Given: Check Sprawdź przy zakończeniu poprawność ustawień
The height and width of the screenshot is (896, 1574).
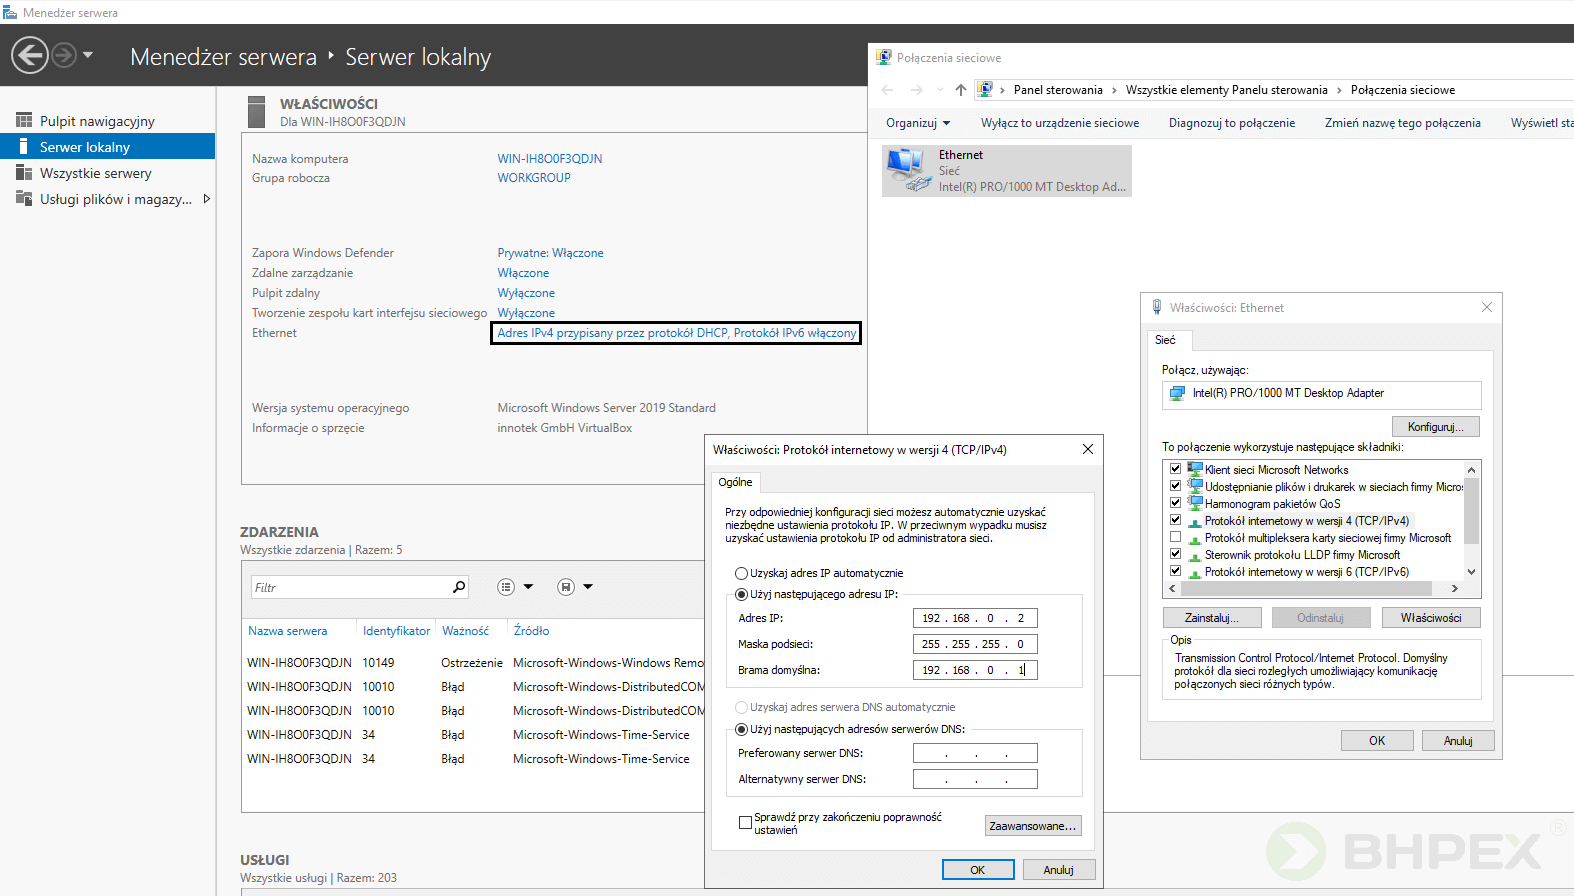Looking at the screenshot, I should click(x=745, y=822).
